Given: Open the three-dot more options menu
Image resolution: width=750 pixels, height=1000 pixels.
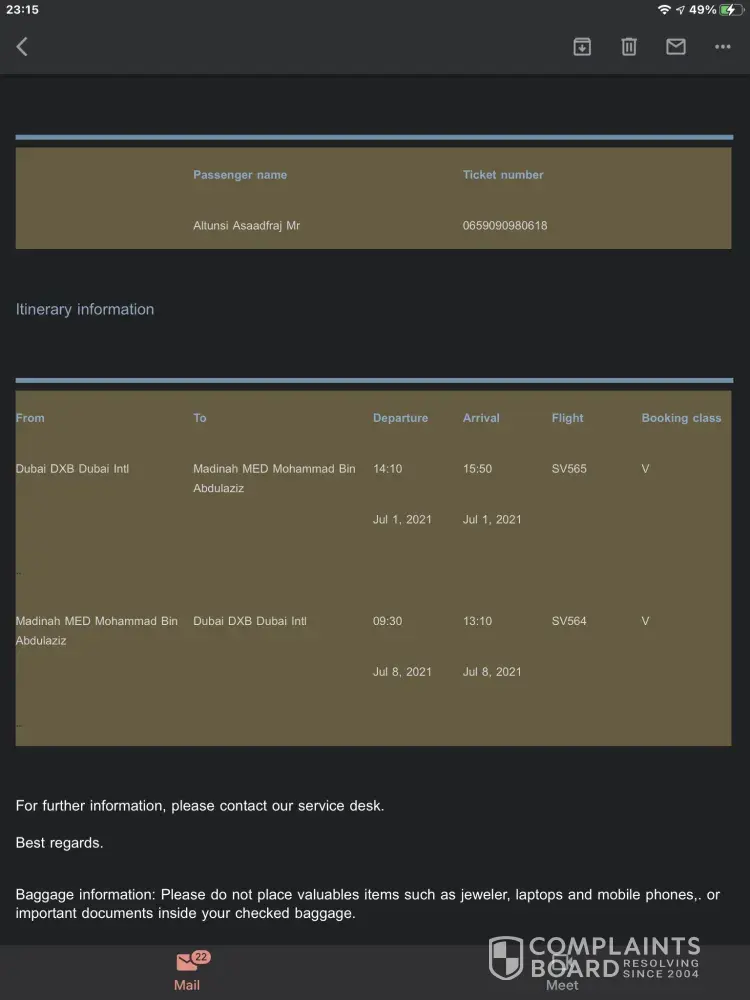Looking at the screenshot, I should [723, 46].
